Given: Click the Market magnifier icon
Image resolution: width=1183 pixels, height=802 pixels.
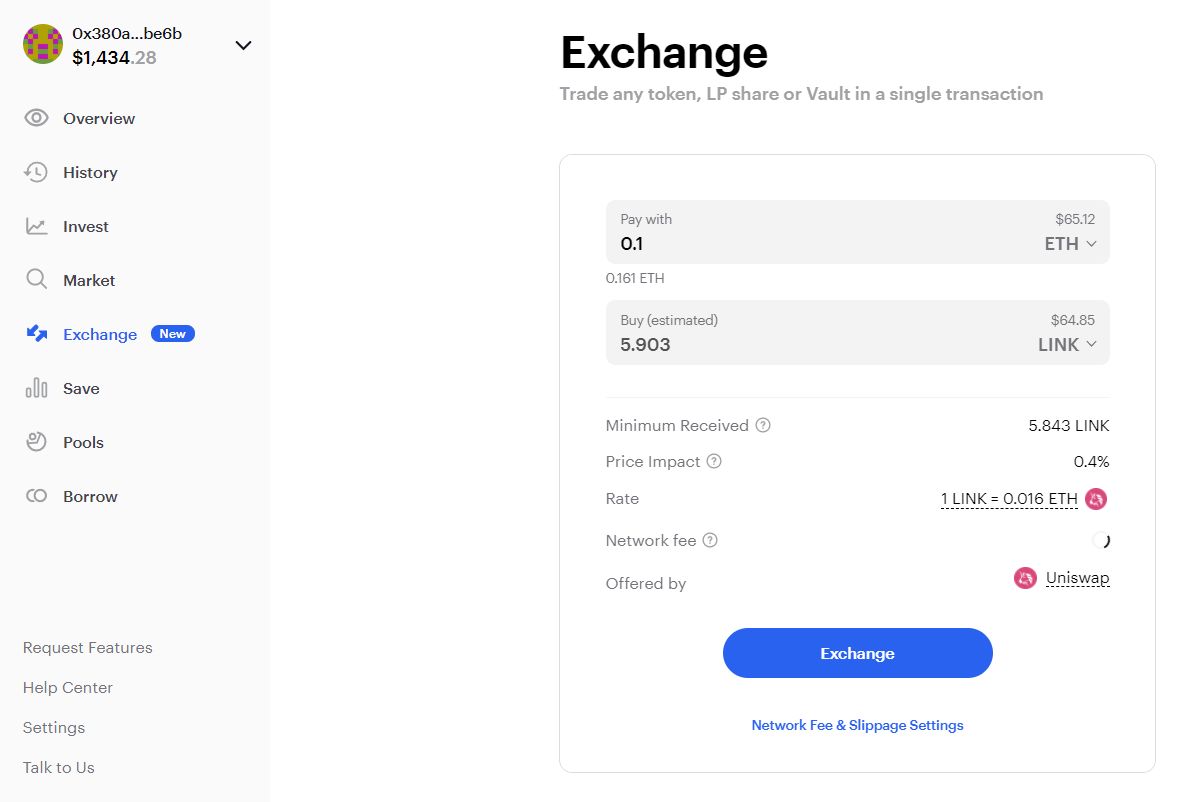Looking at the screenshot, I should pos(37,280).
